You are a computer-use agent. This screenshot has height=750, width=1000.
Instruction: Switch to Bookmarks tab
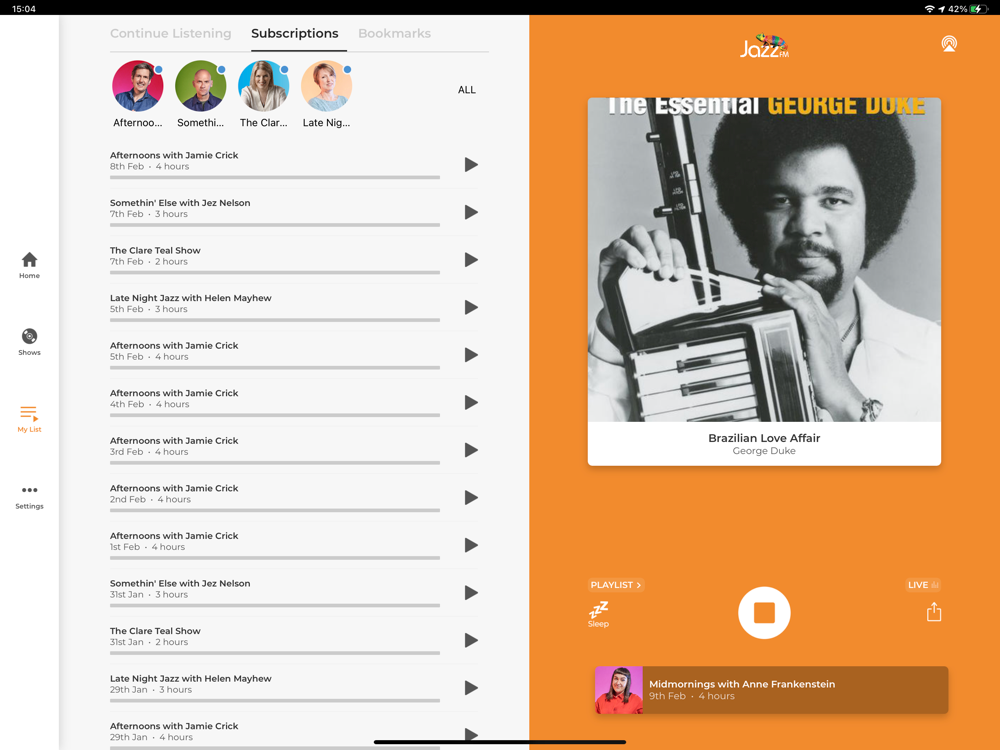394,33
